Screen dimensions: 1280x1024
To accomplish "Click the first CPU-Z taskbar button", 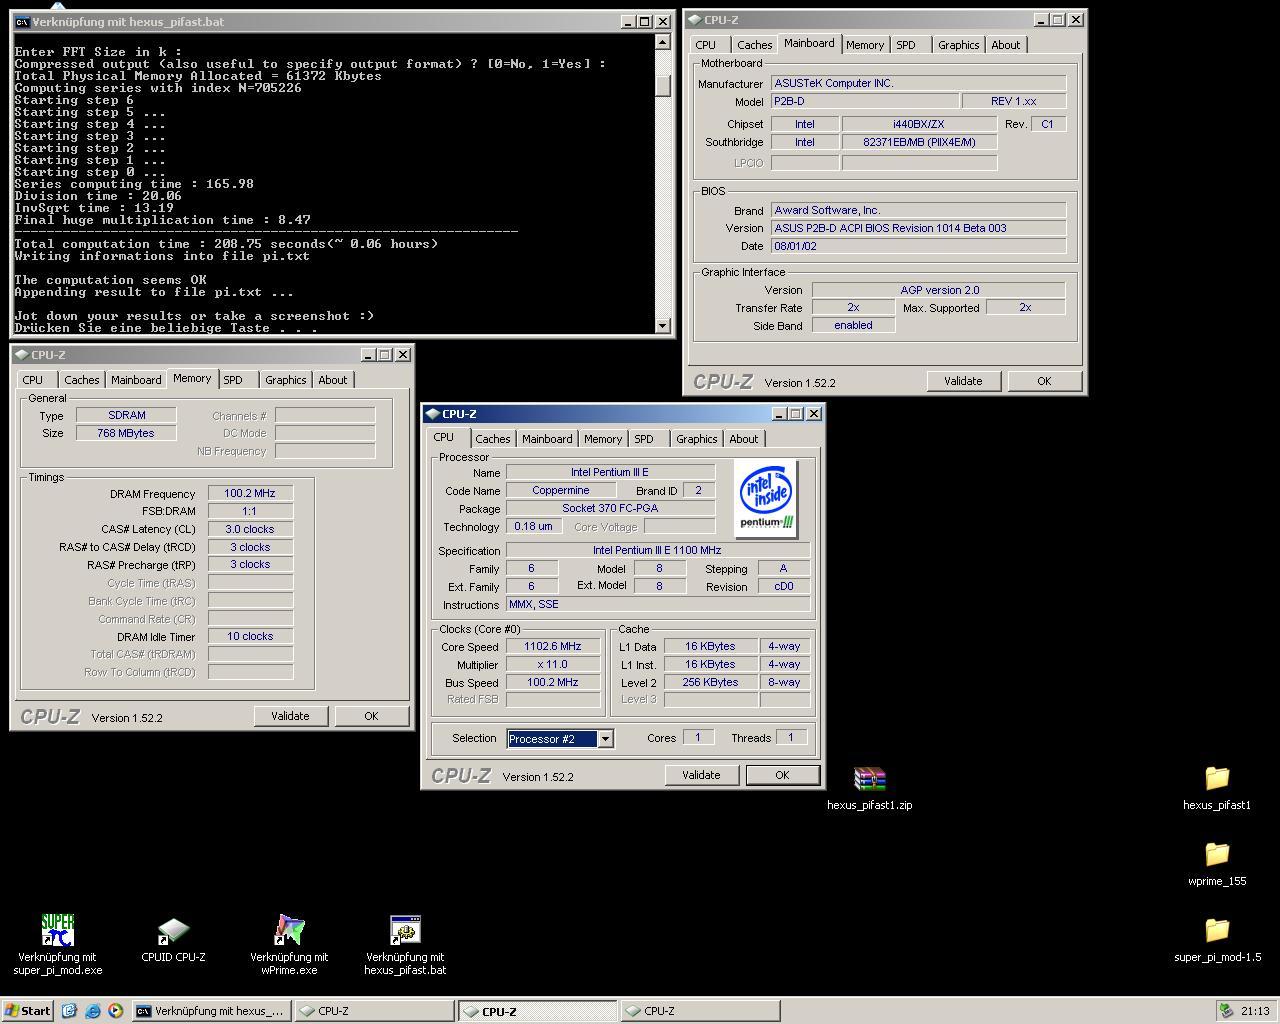I will click(374, 1011).
